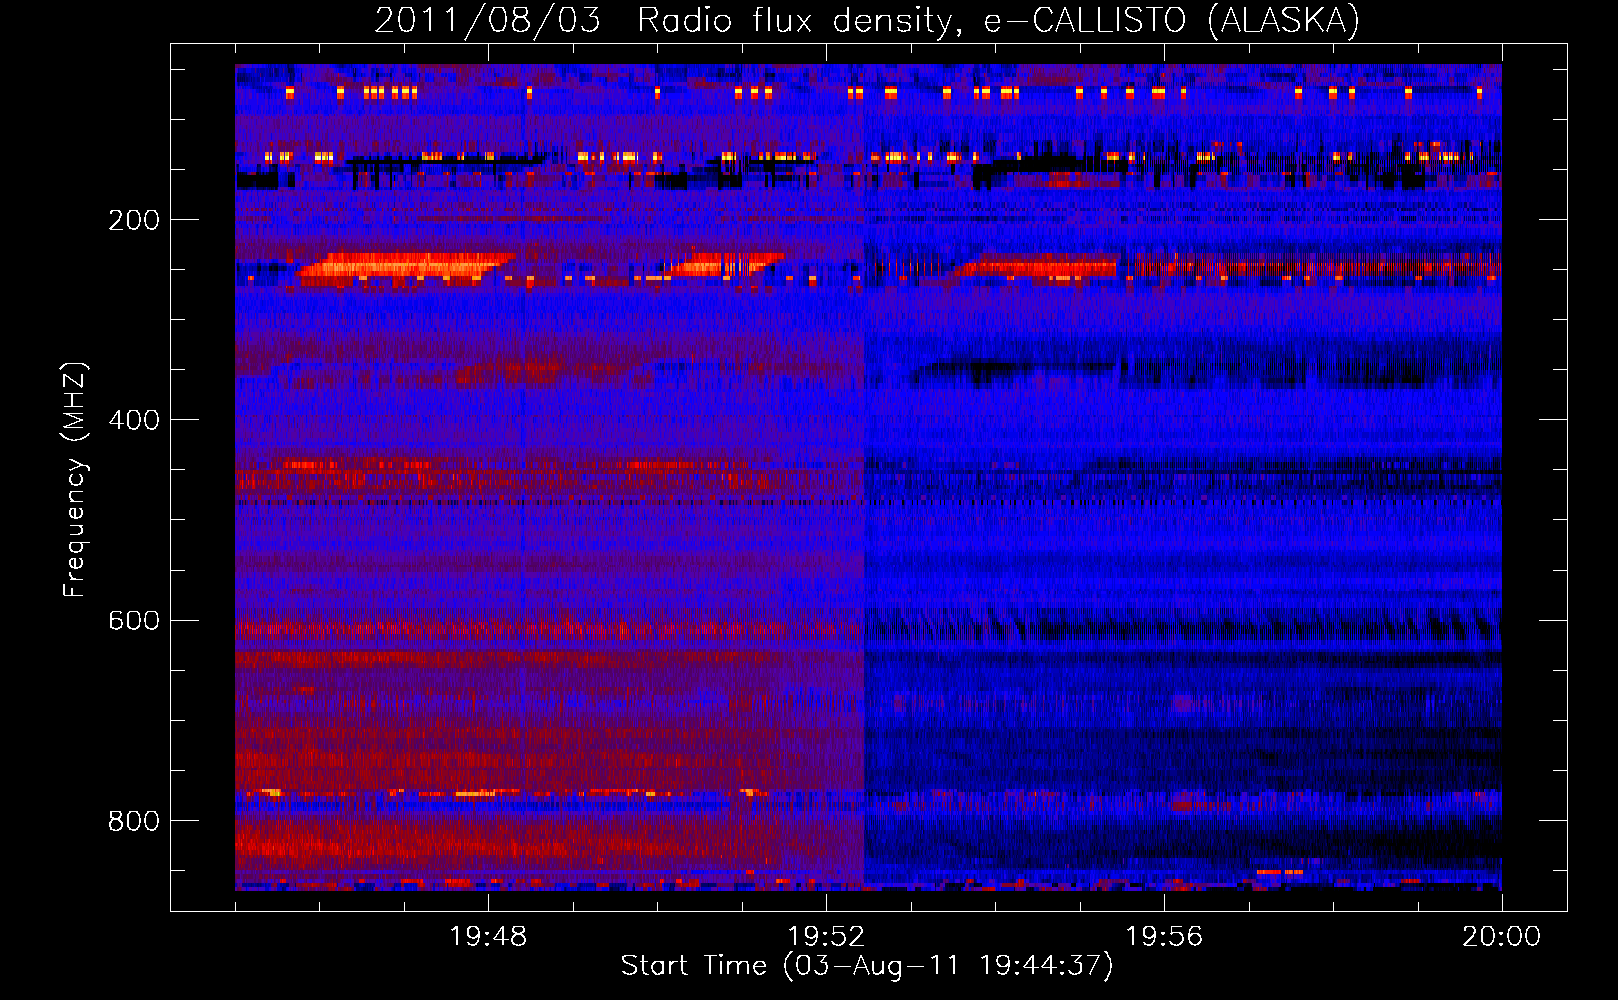Click the "Frequency (MHZ)" axis label
The image size is (1618, 1000).
(75, 480)
